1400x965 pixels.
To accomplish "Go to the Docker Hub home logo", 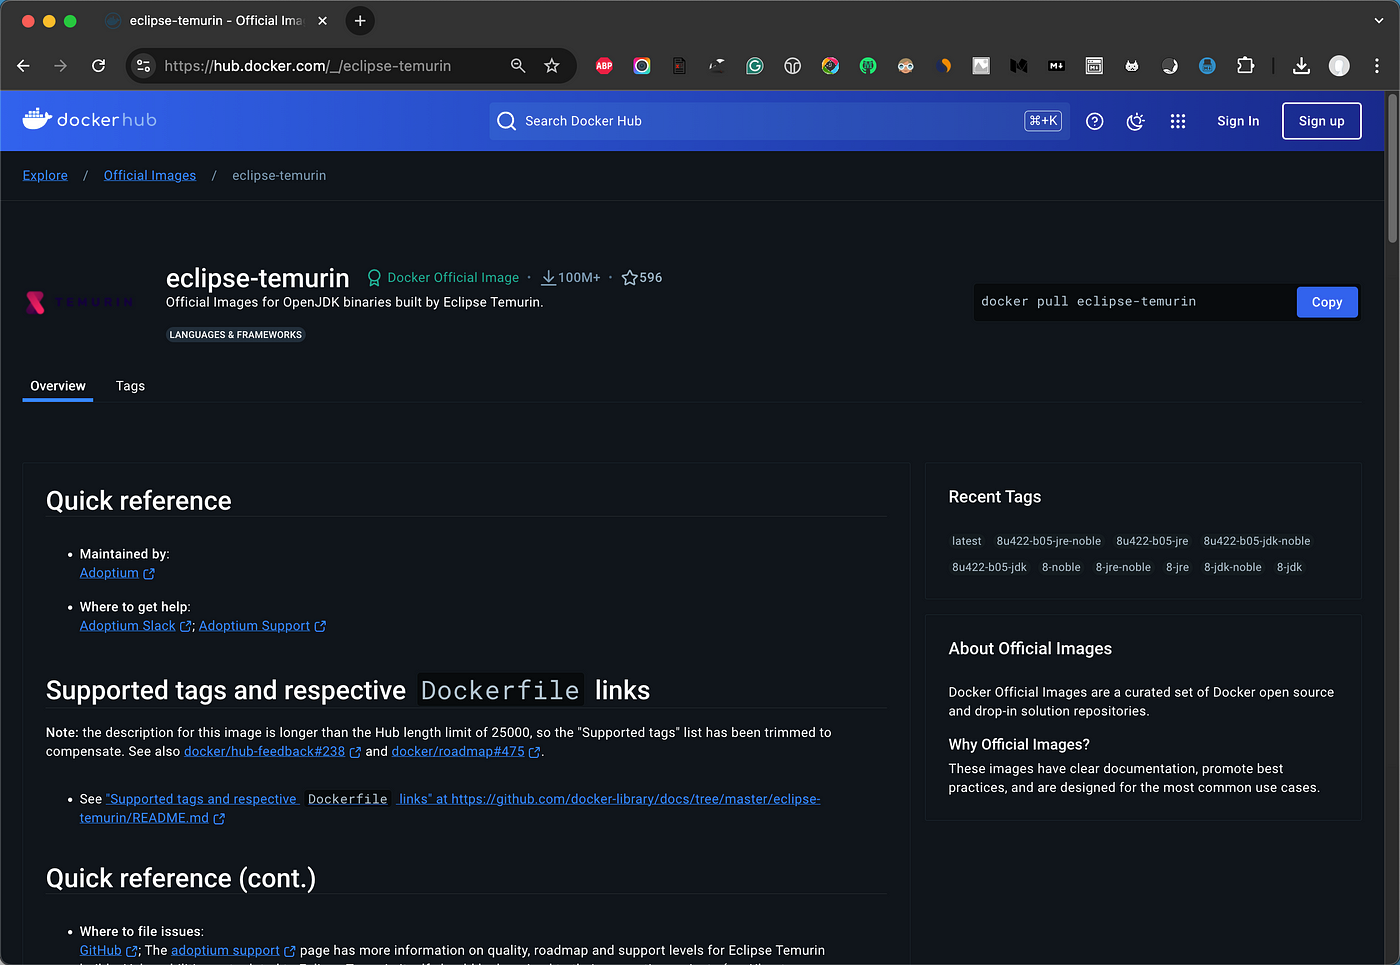I will pyautogui.click(x=90, y=120).
